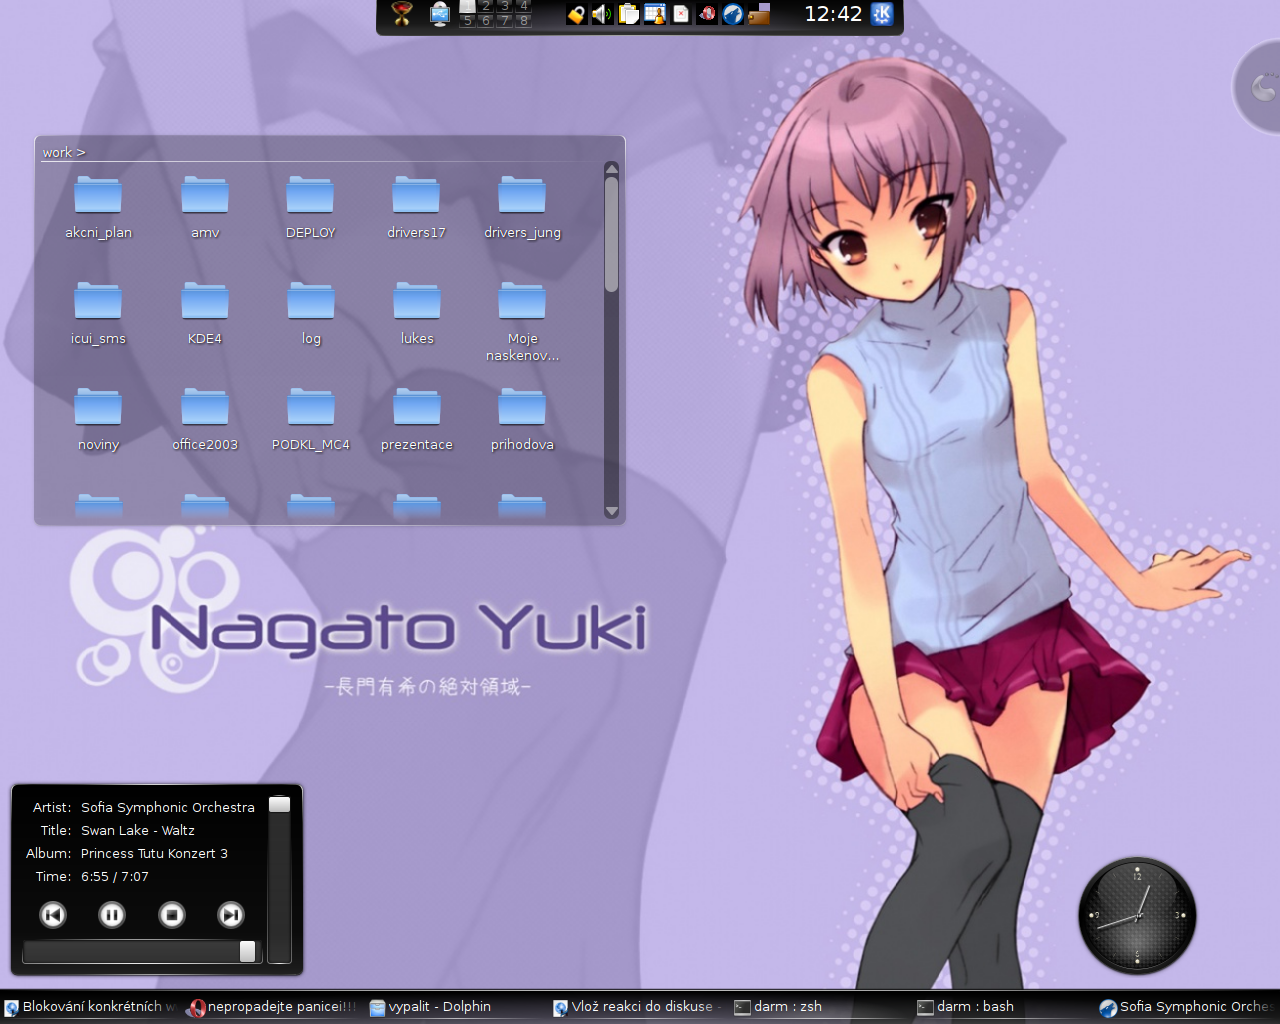Switch to 'Vlož reakci do diskuse' taskbar window
The image size is (1280, 1024).
click(637, 1007)
